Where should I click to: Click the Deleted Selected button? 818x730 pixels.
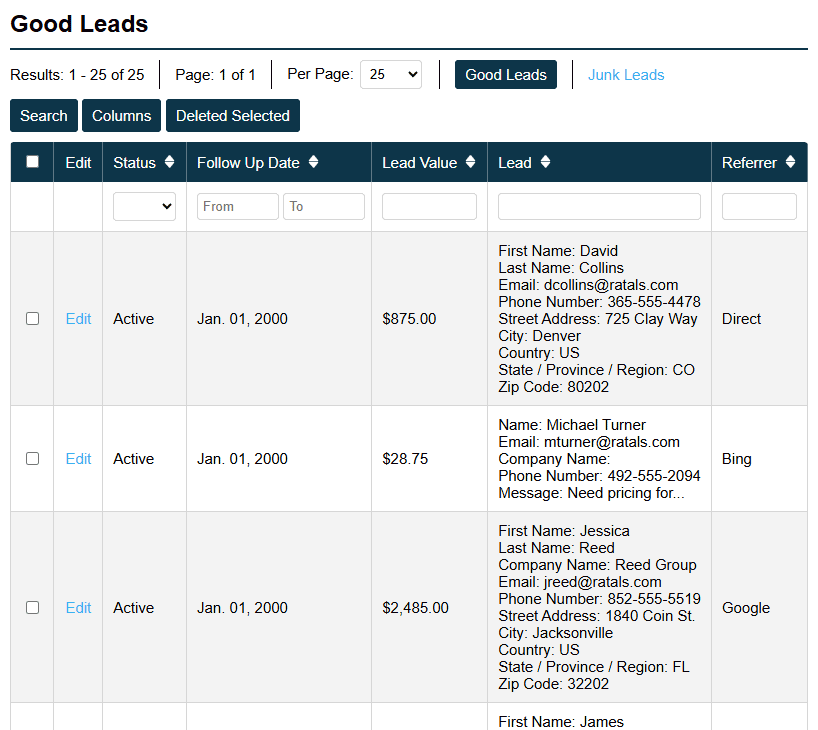[233, 115]
